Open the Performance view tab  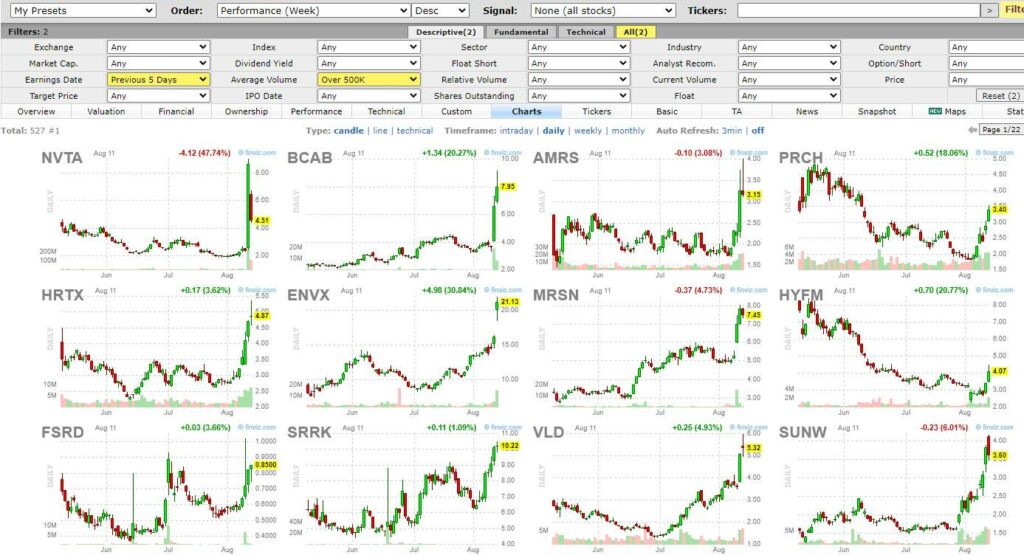(316, 112)
